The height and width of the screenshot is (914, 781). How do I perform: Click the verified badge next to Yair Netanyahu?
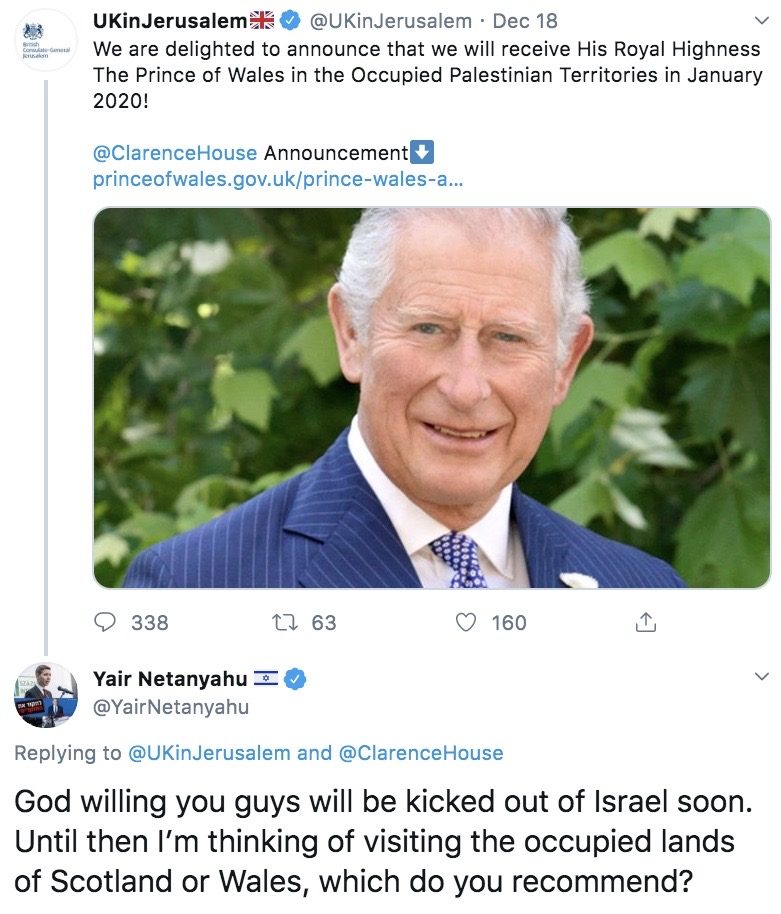click(295, 680)
